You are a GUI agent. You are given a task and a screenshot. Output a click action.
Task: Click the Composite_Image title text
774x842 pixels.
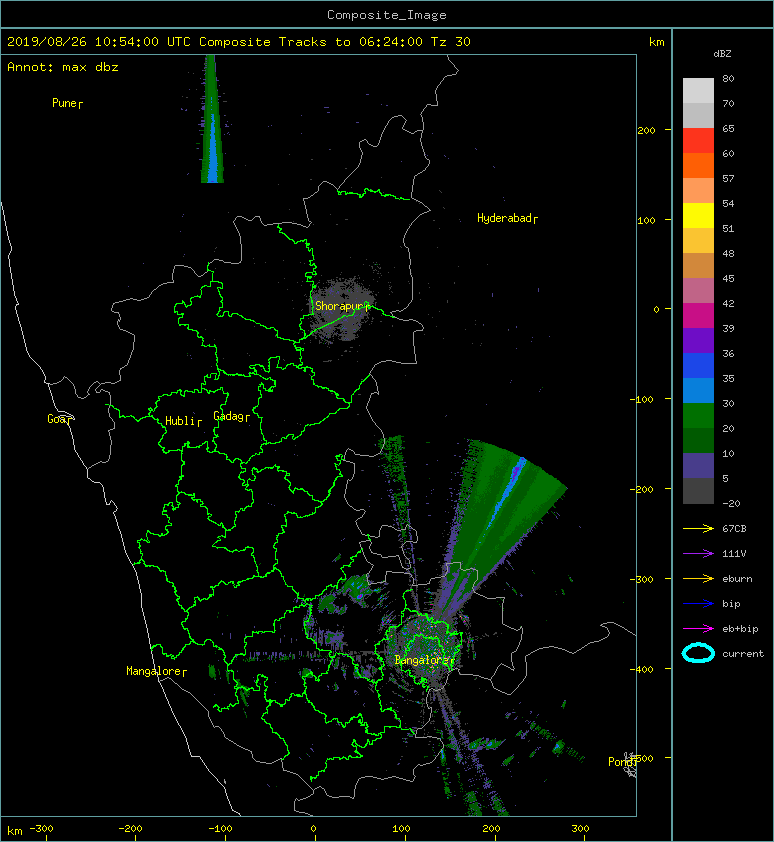[387, 15]
